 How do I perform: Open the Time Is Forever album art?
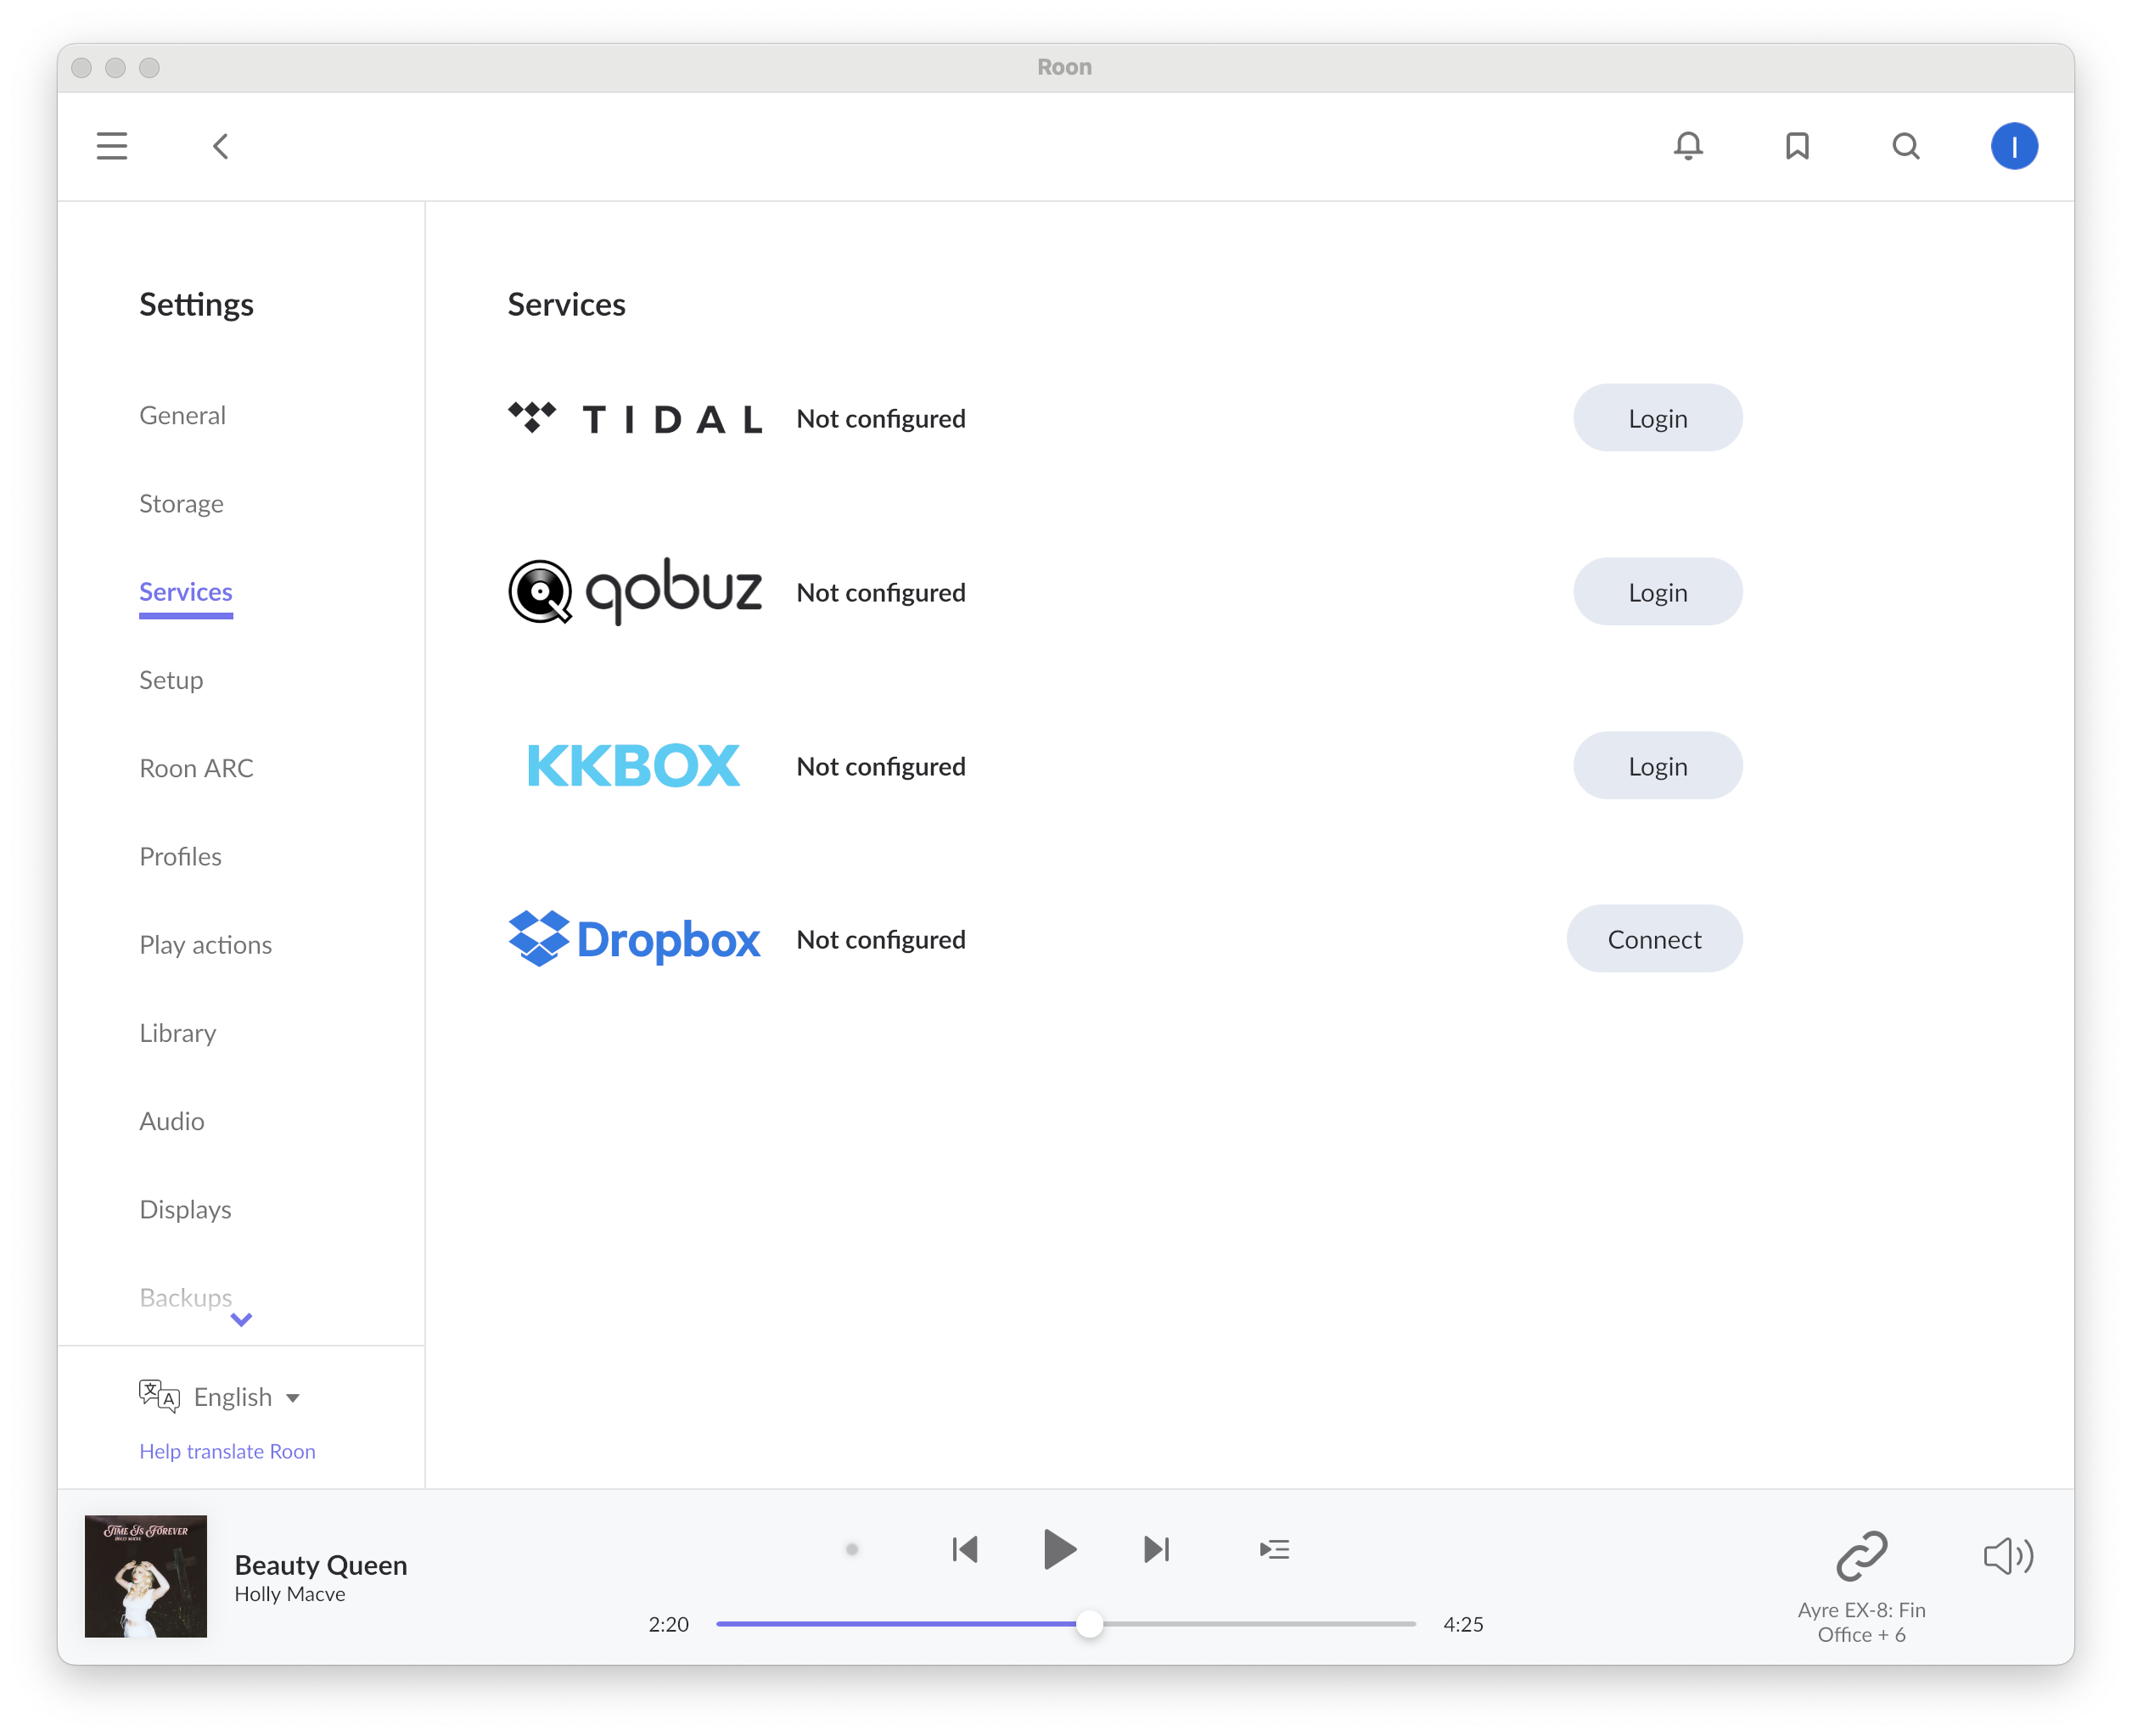(x=146, y=1576)
